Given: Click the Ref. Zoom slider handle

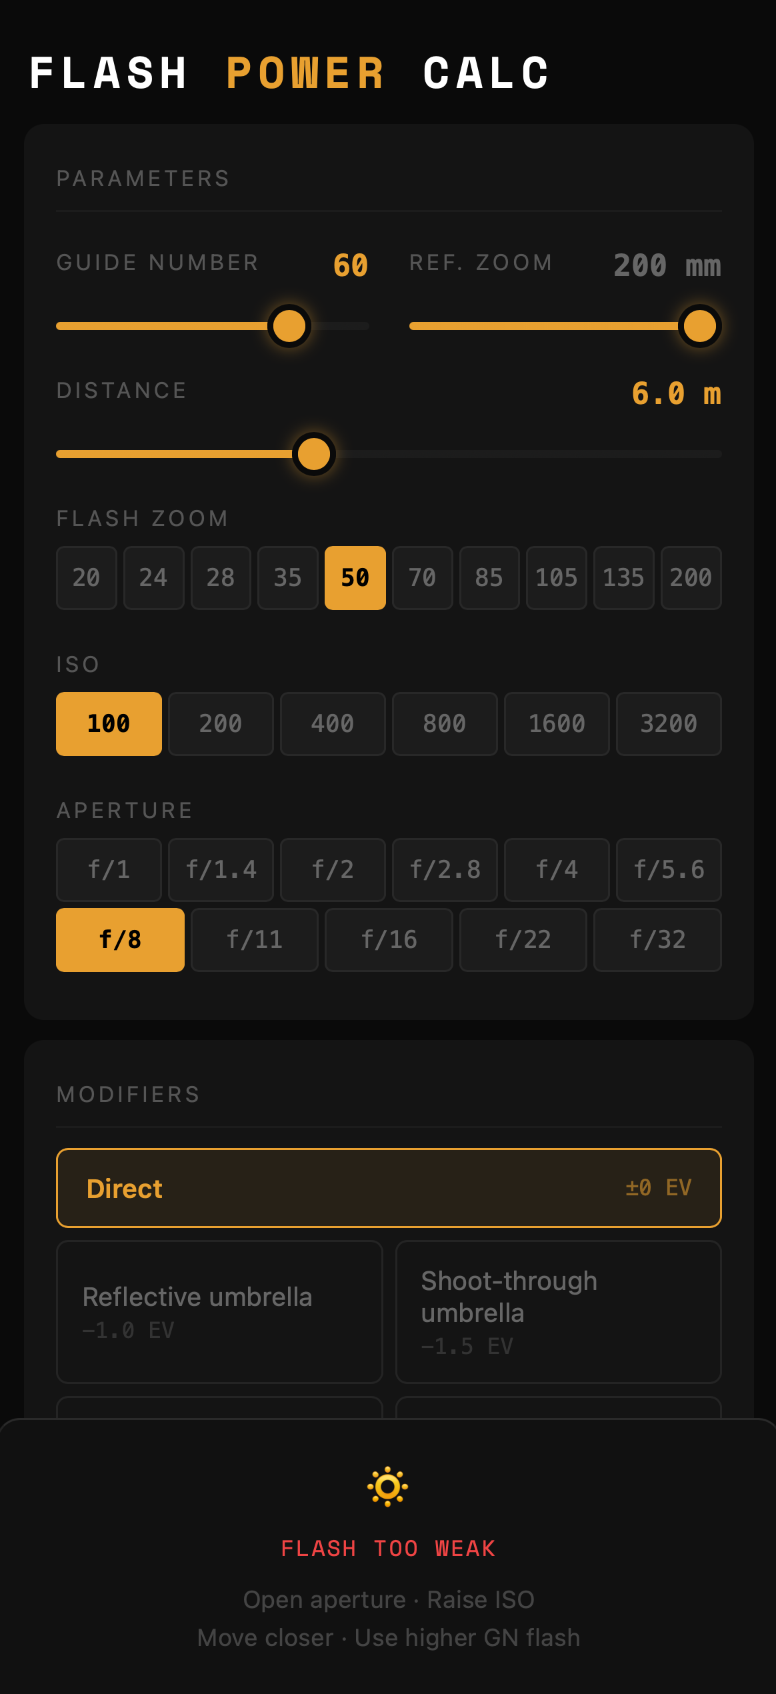Looking at the screenshot, I should pos(699,326).
